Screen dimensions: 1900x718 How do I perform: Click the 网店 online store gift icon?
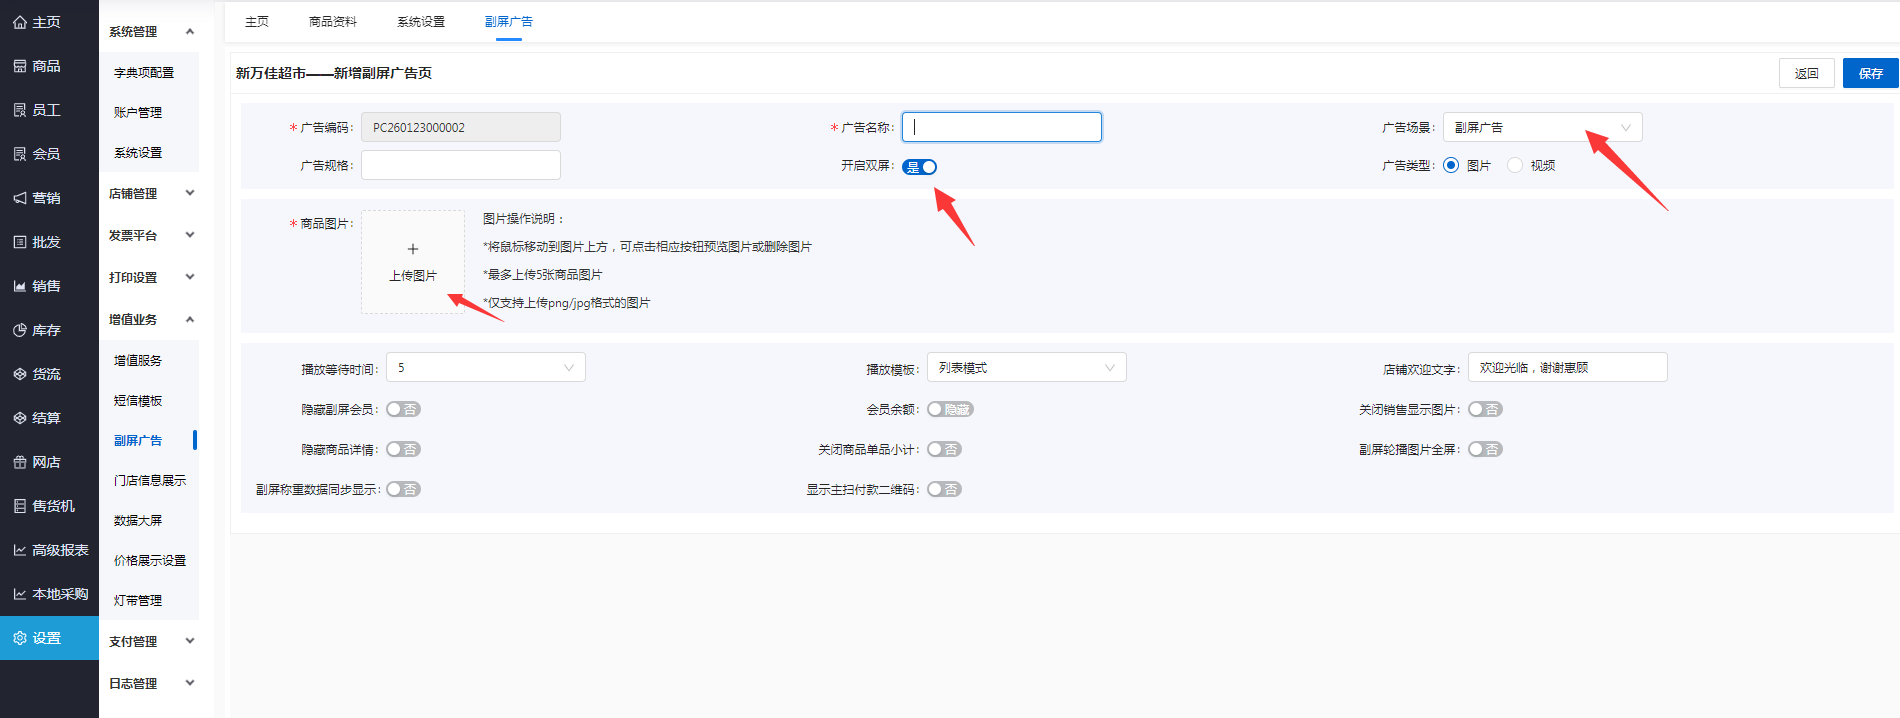pyautogui.click(x=20, y=462)
